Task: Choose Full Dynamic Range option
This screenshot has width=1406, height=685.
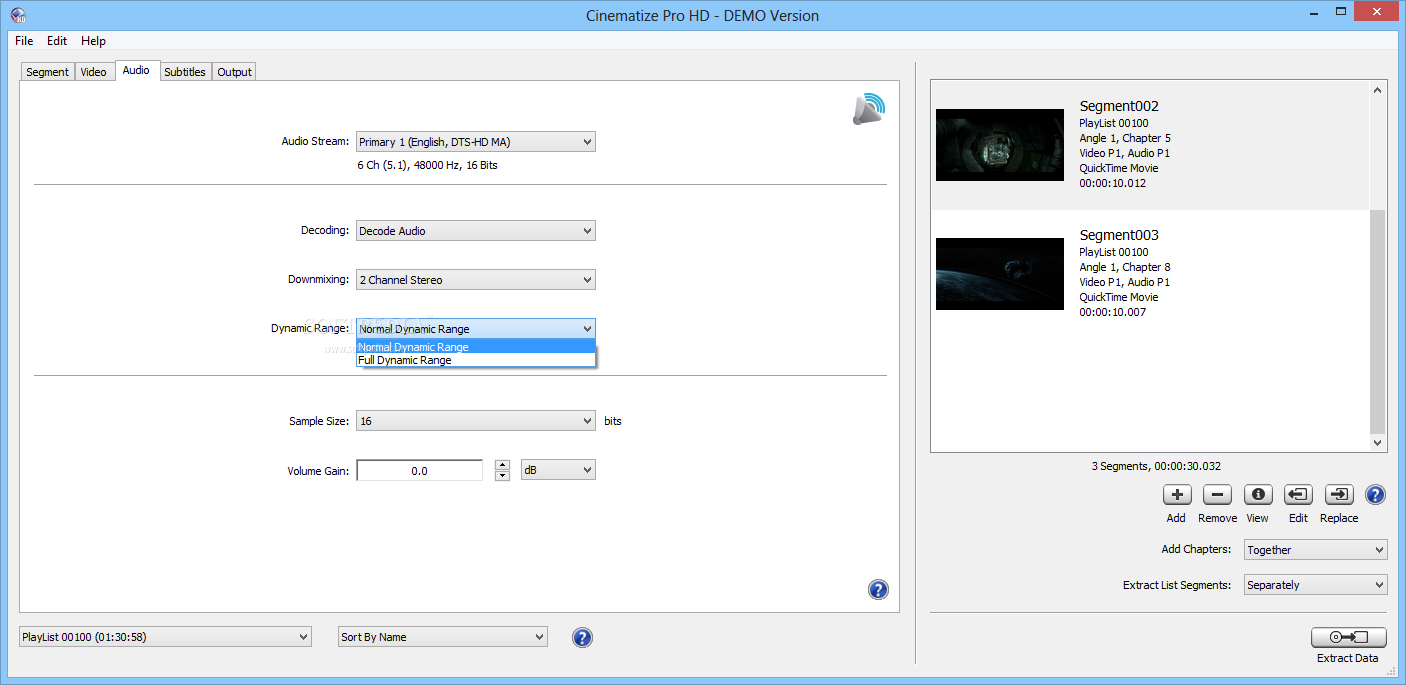Action: click(476, 360)
